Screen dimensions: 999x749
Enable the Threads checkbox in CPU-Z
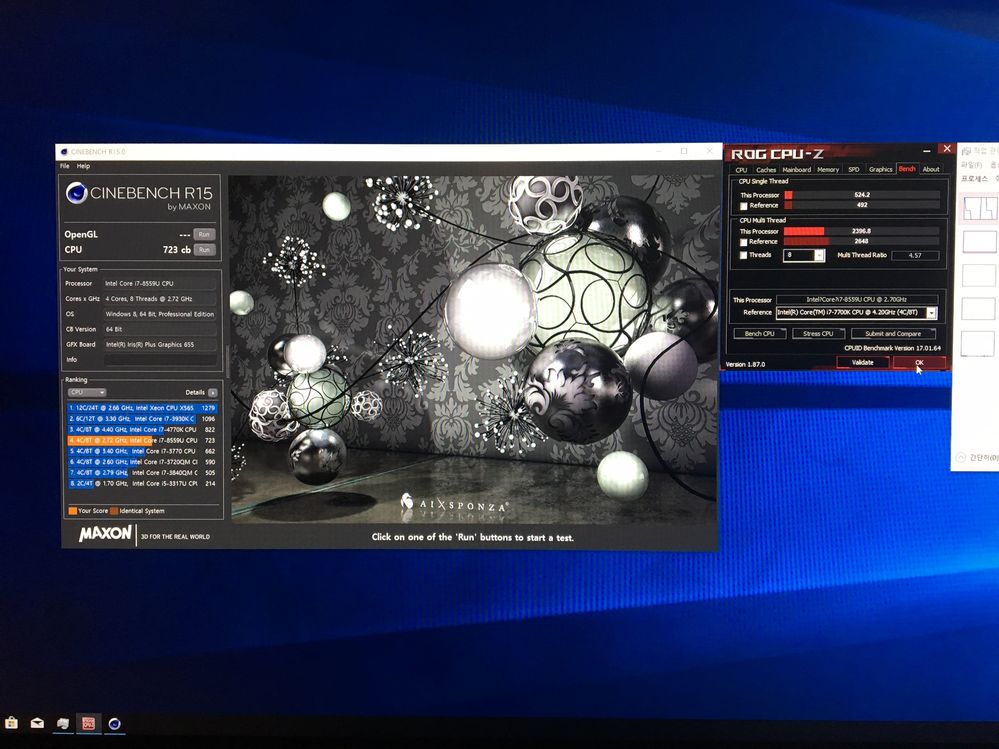click(744, 255)
